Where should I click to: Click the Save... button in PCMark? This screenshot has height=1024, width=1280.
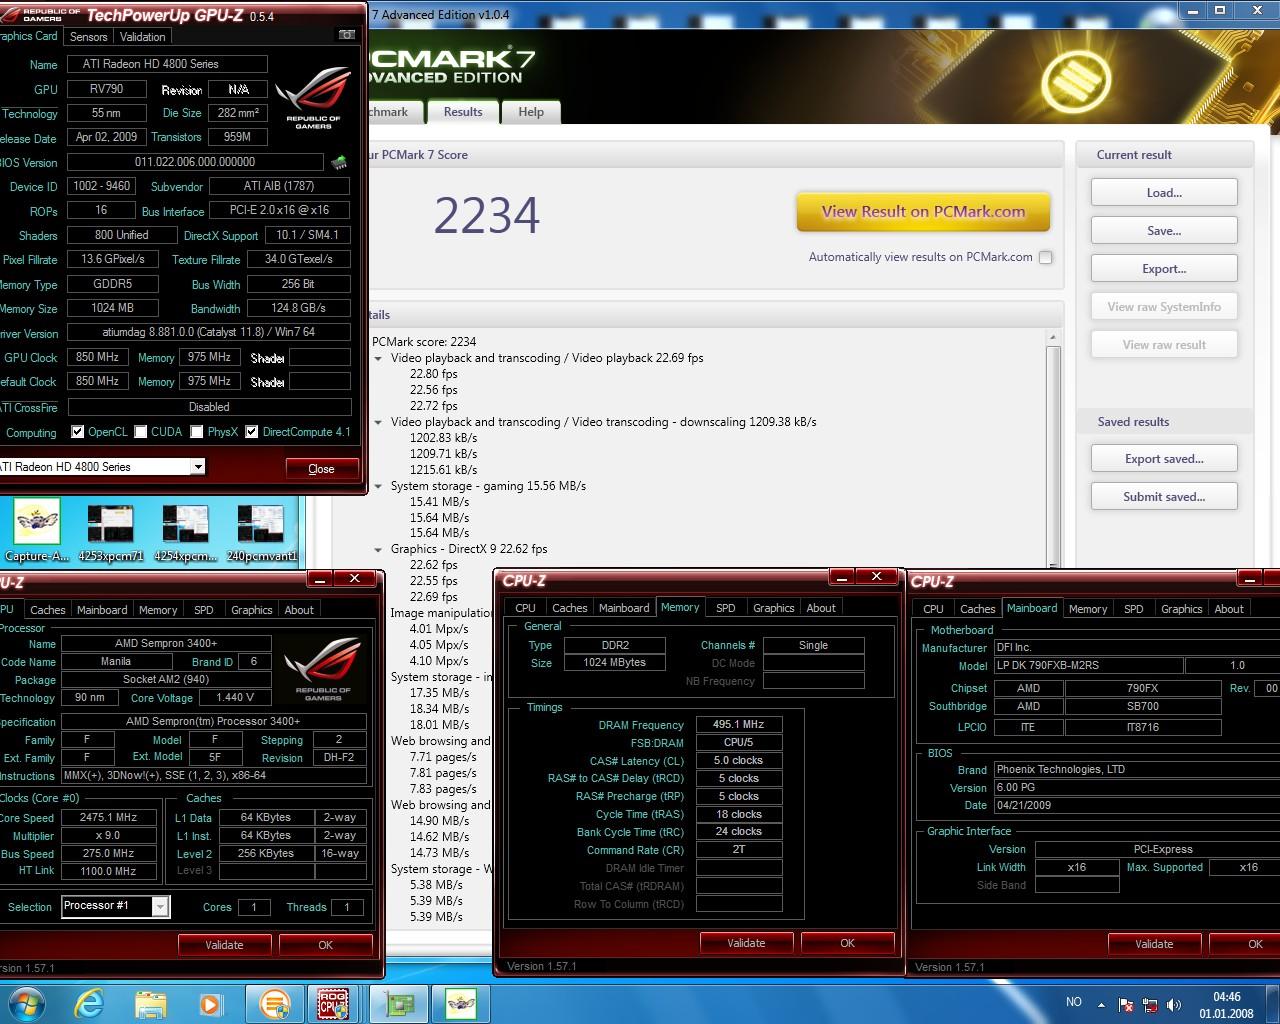1164,231
